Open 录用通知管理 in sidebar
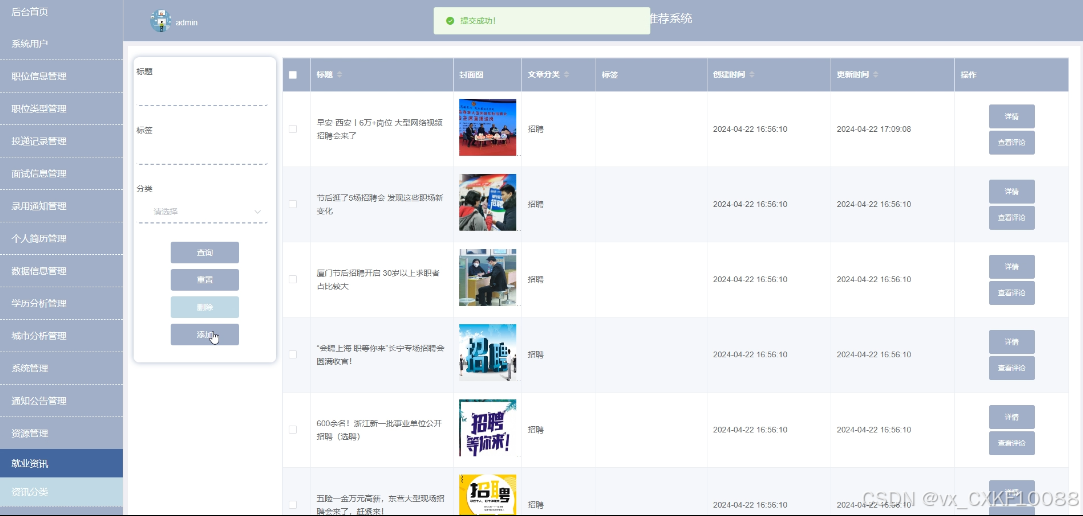1083x516 pixels. point(61,206)
